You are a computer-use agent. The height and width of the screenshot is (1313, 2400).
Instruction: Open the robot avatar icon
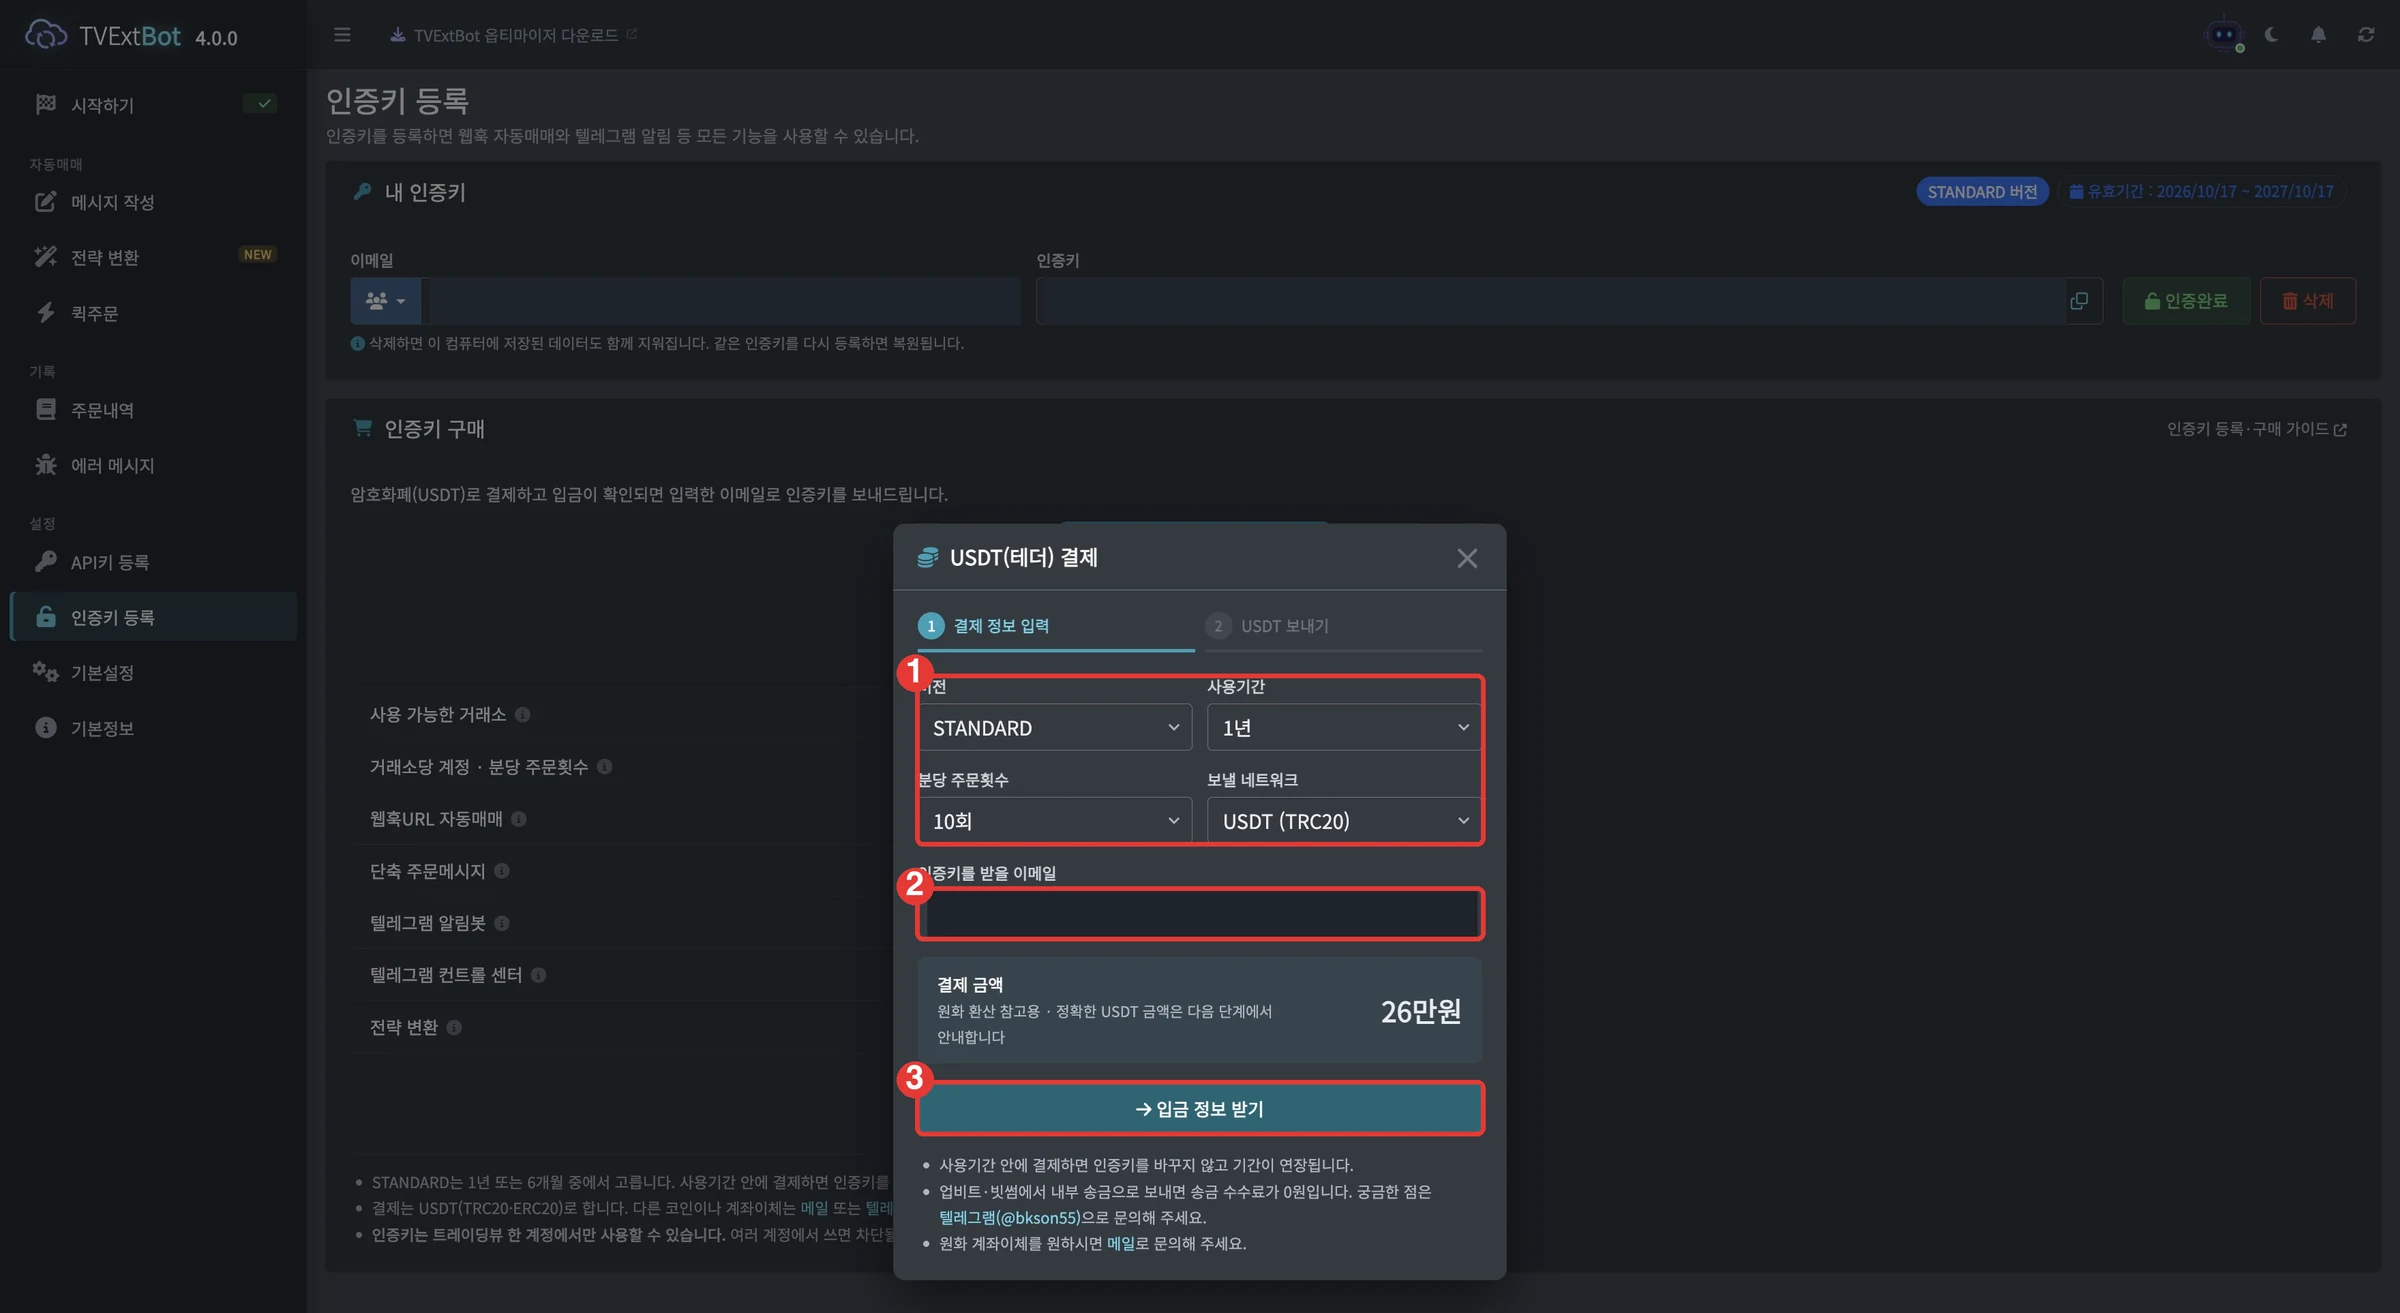coord(2223,35)
